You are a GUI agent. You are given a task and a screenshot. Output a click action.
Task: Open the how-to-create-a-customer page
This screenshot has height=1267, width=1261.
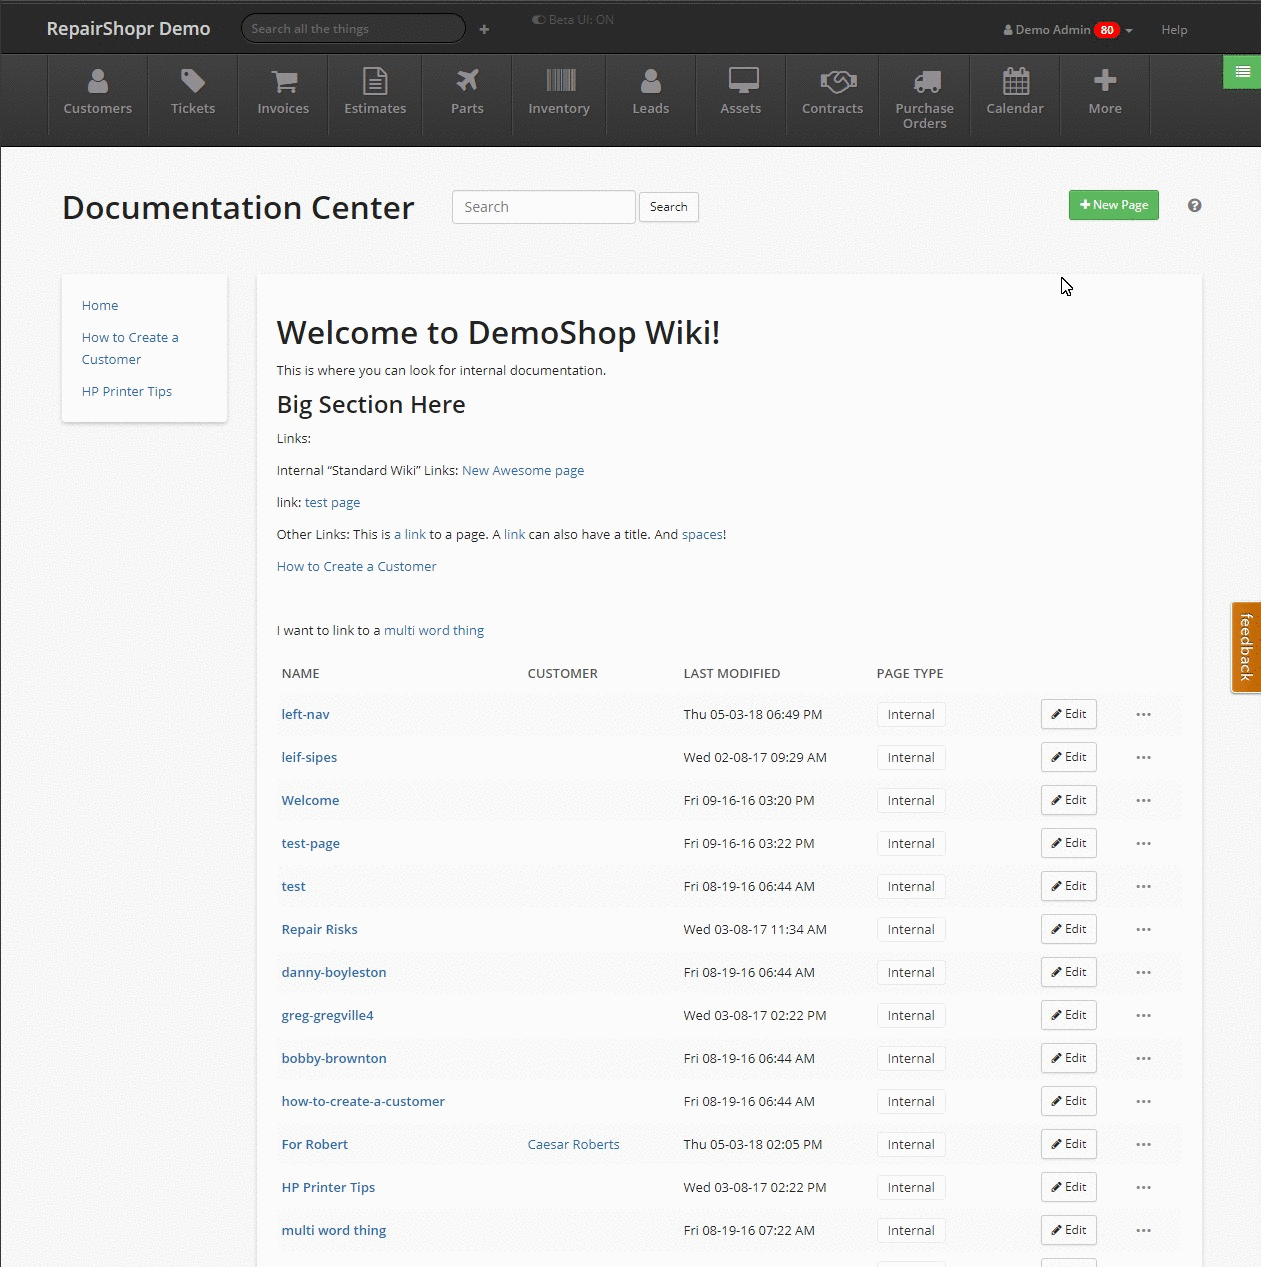pyautogui.click(x=363, y=1101)
